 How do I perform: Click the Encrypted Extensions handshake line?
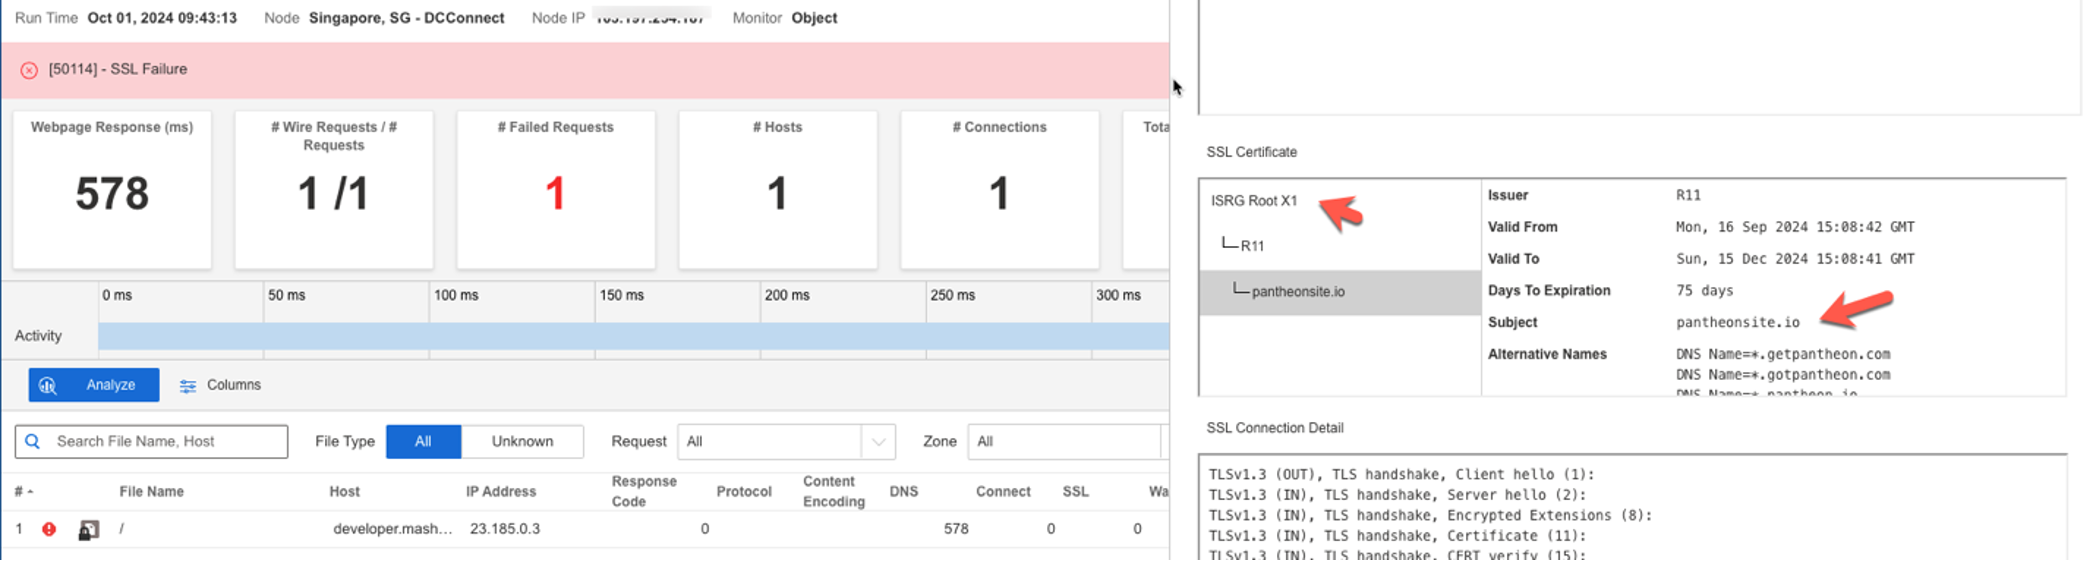pyautogui.click(x=1430, y=516)
